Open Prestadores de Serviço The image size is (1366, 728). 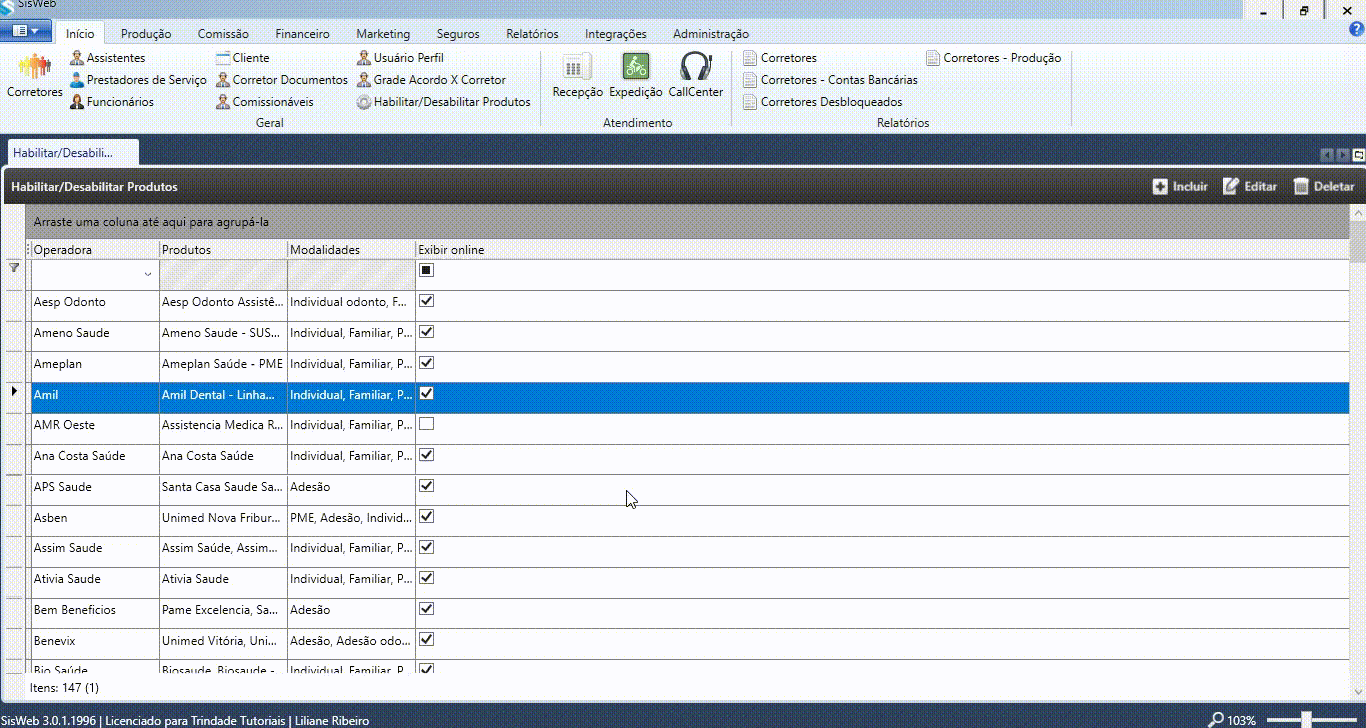point(138,80)
